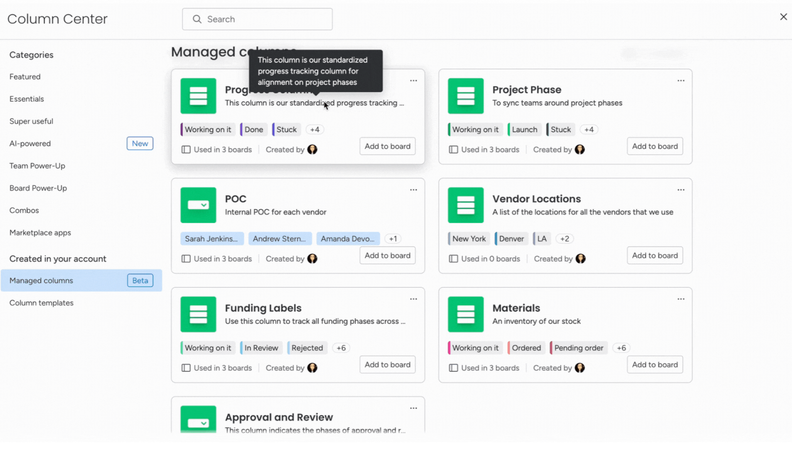Click the POC dropdown-type column icon

[x=198, y=205]
